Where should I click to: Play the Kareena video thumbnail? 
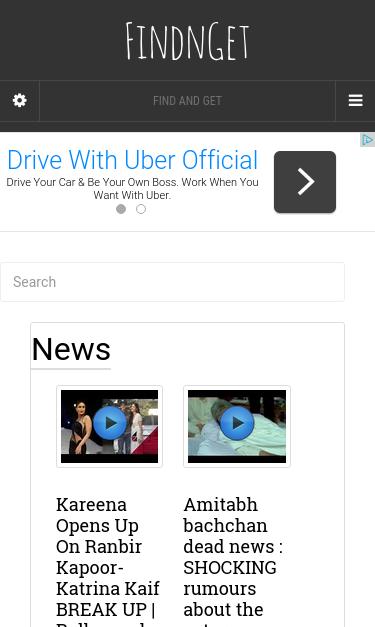(109, 426)
